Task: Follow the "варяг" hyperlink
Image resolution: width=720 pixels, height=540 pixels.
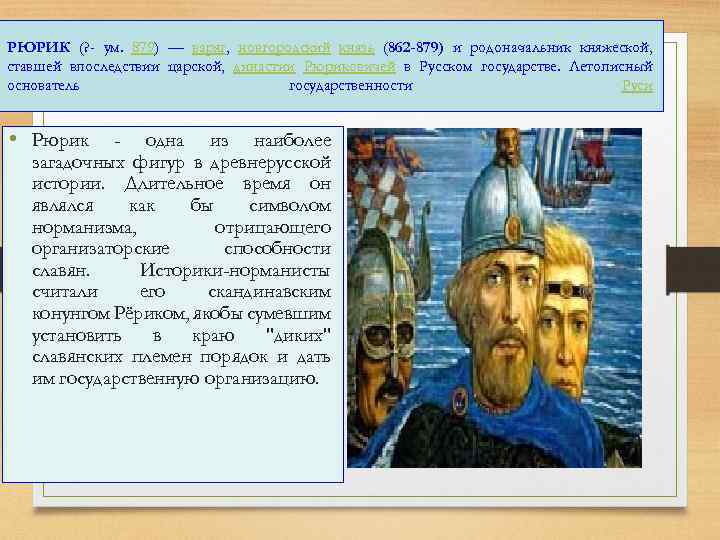Action: [x=208, y=48]
